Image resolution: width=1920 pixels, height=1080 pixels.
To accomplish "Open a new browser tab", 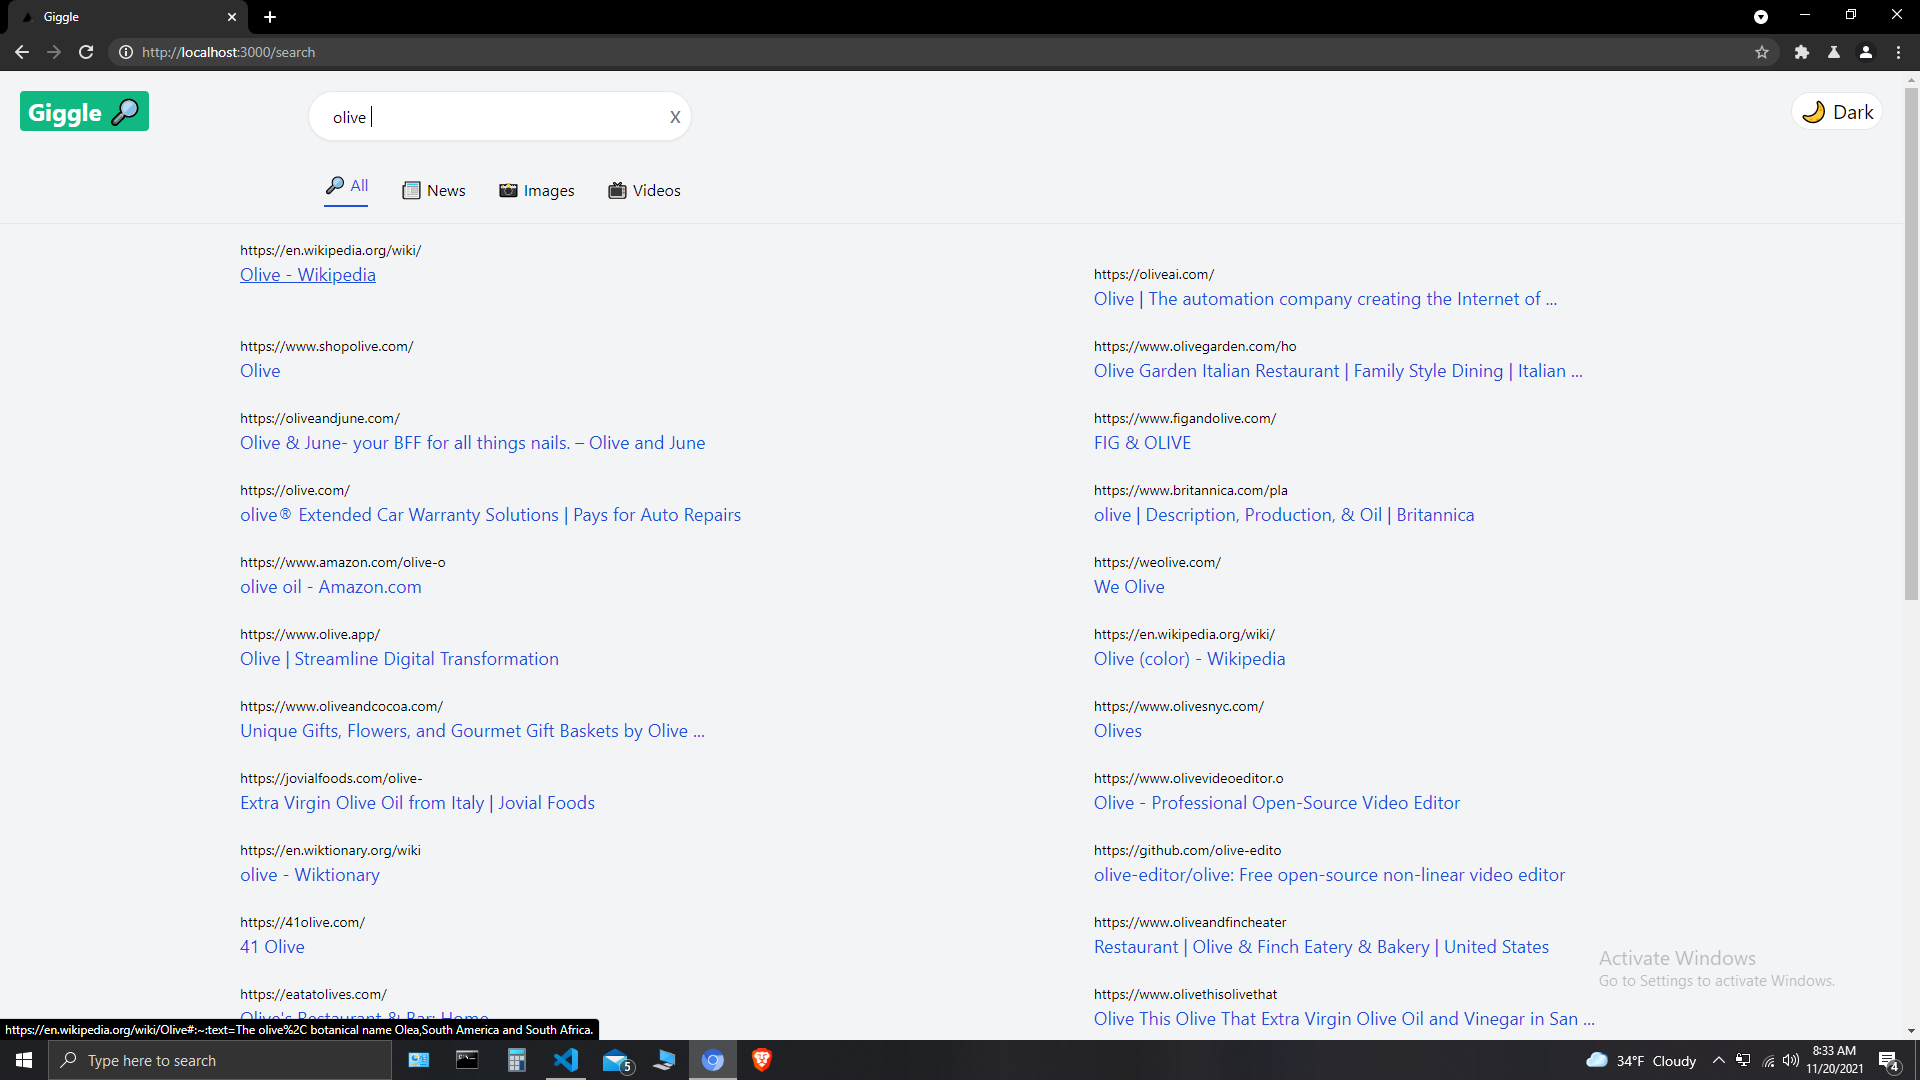I will point(270,17).
